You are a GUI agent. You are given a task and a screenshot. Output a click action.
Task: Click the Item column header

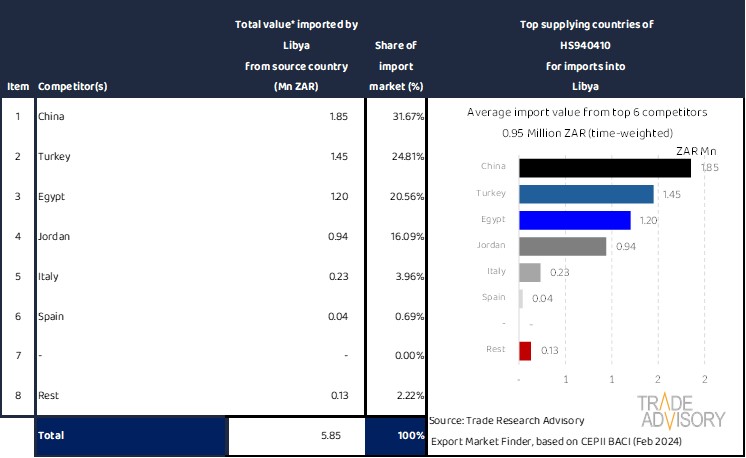click(x=18, y=86)
